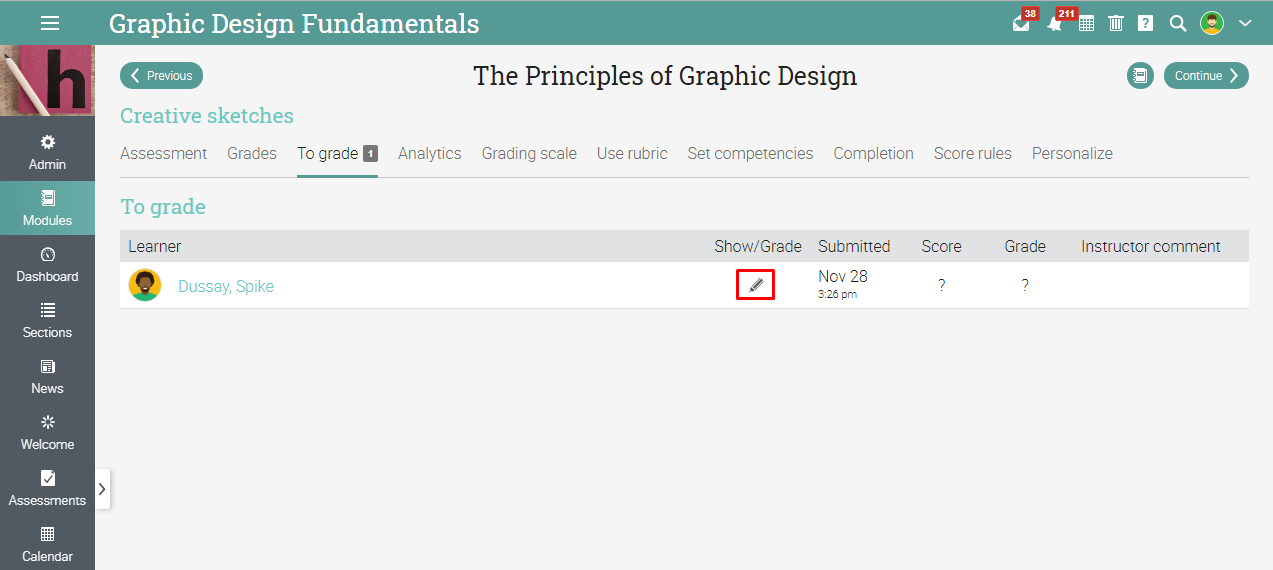1273x570 pixels.
Task: Open the trash bin icon
Action: pyautogui.click(x=1116, y=23)
